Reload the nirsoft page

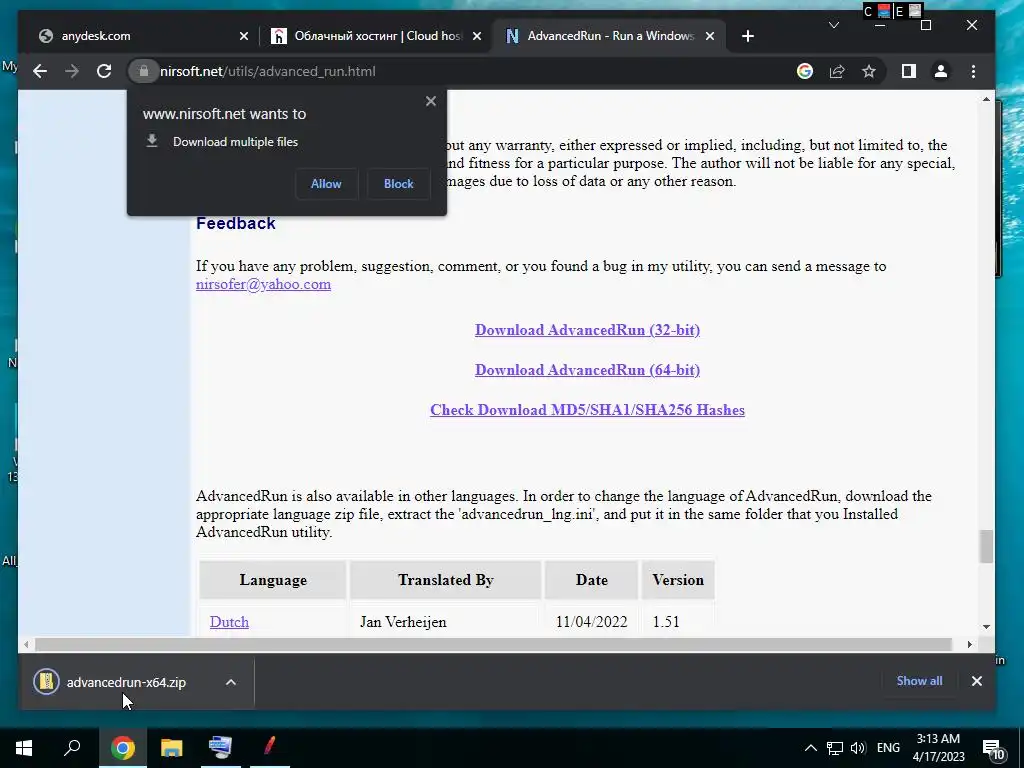click(104, 71)
